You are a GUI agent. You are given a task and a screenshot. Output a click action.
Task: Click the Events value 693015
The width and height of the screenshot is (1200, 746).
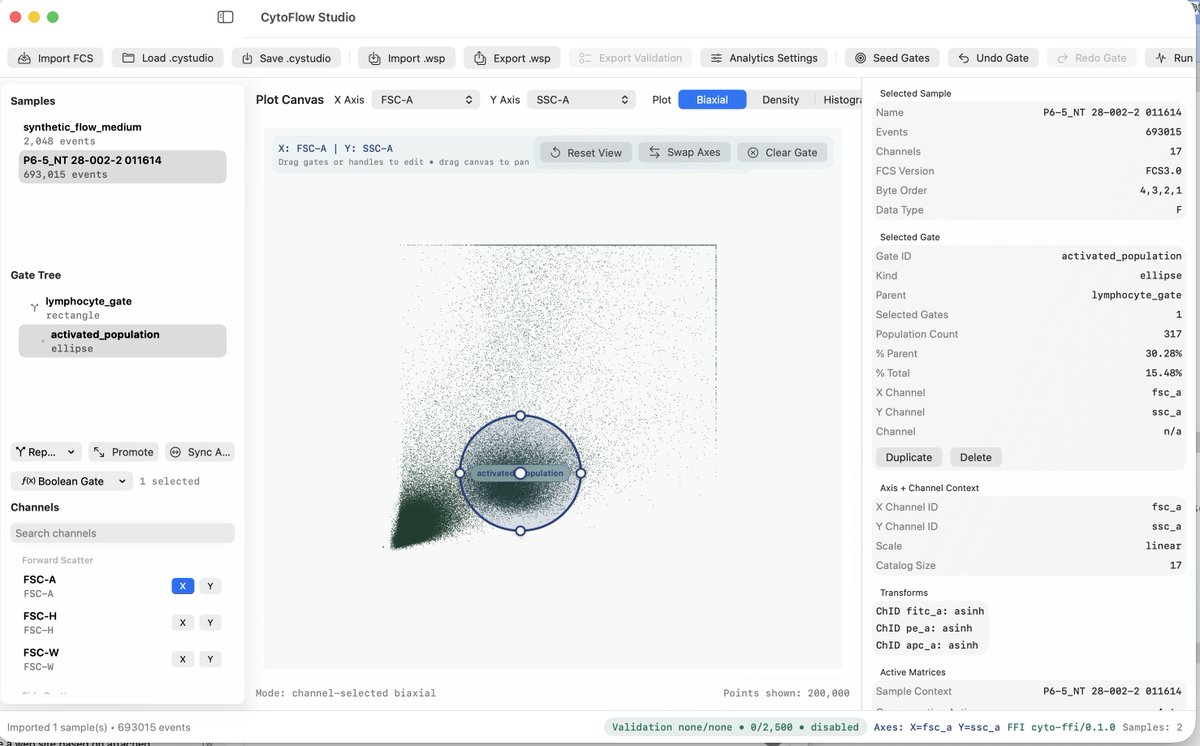pyautogui.click(x=1164, y=132)
